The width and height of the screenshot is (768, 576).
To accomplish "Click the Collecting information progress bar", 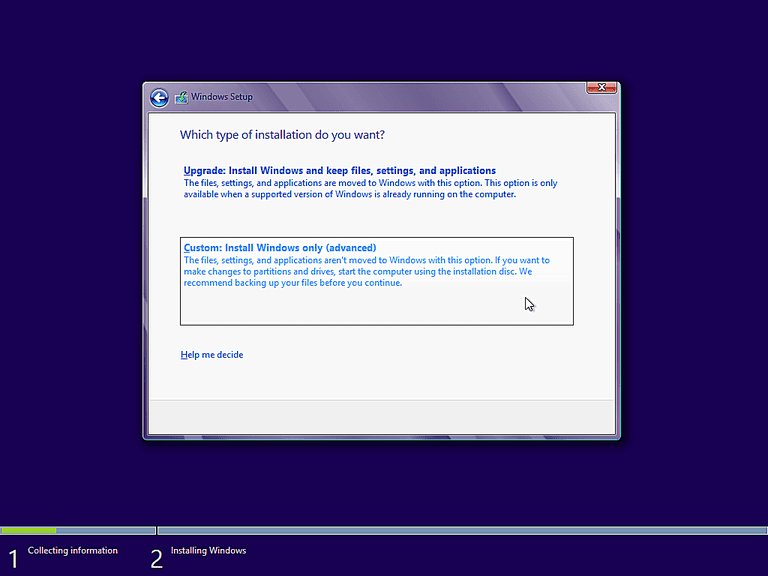I will click(78, 530).
